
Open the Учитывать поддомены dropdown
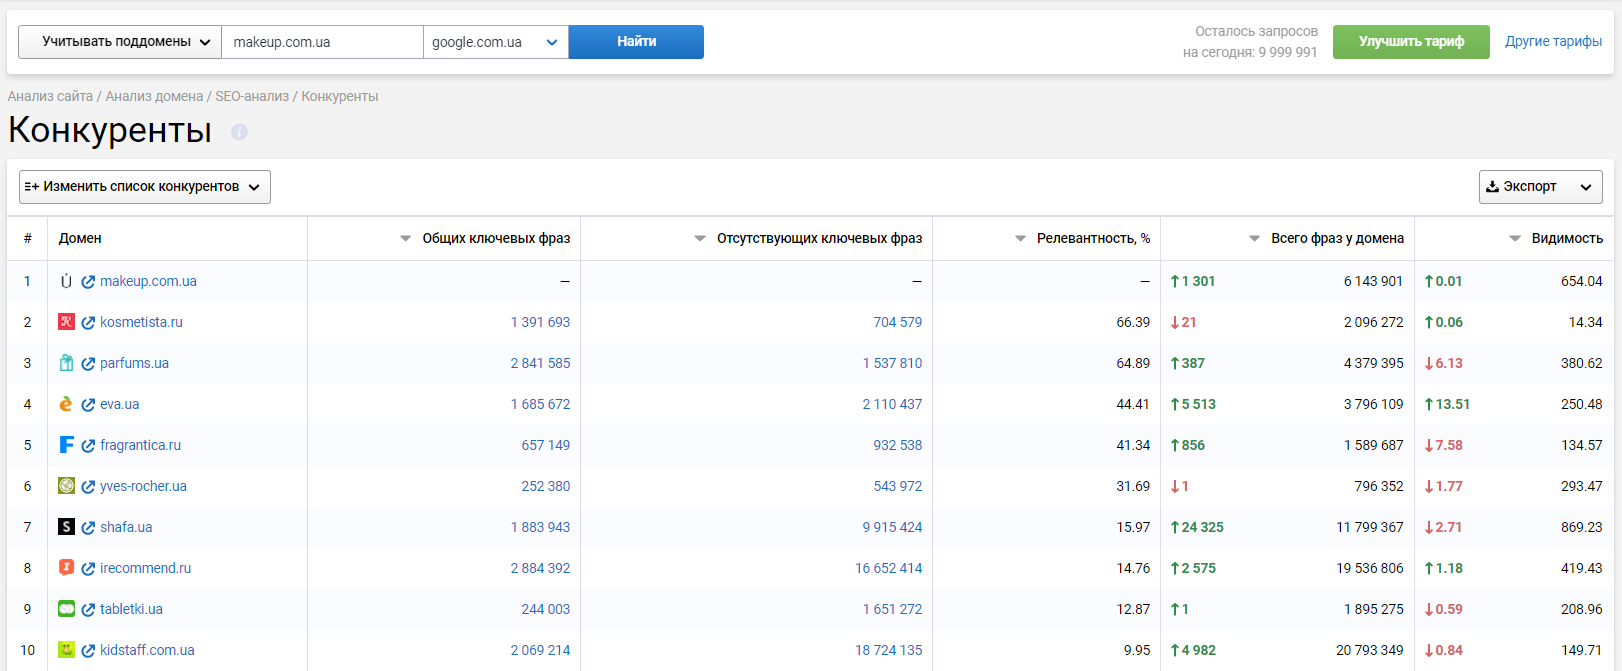120,42
